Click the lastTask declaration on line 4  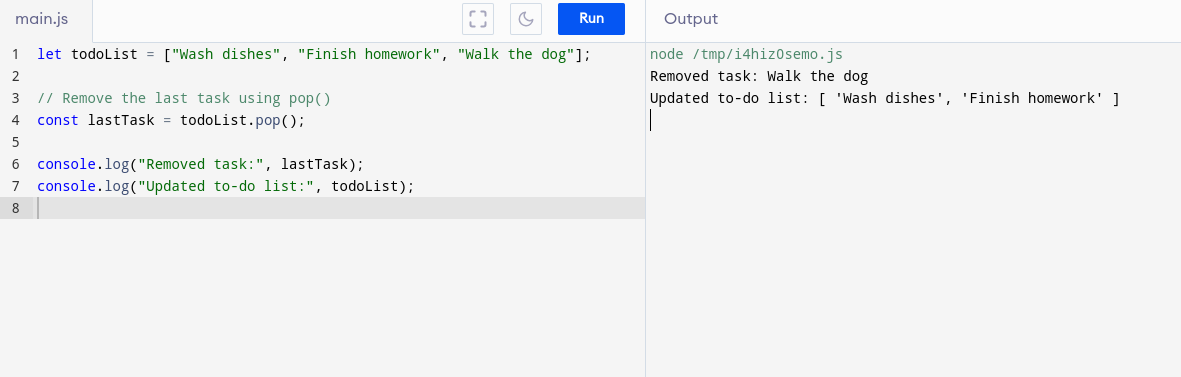click(x=172, y=120)
